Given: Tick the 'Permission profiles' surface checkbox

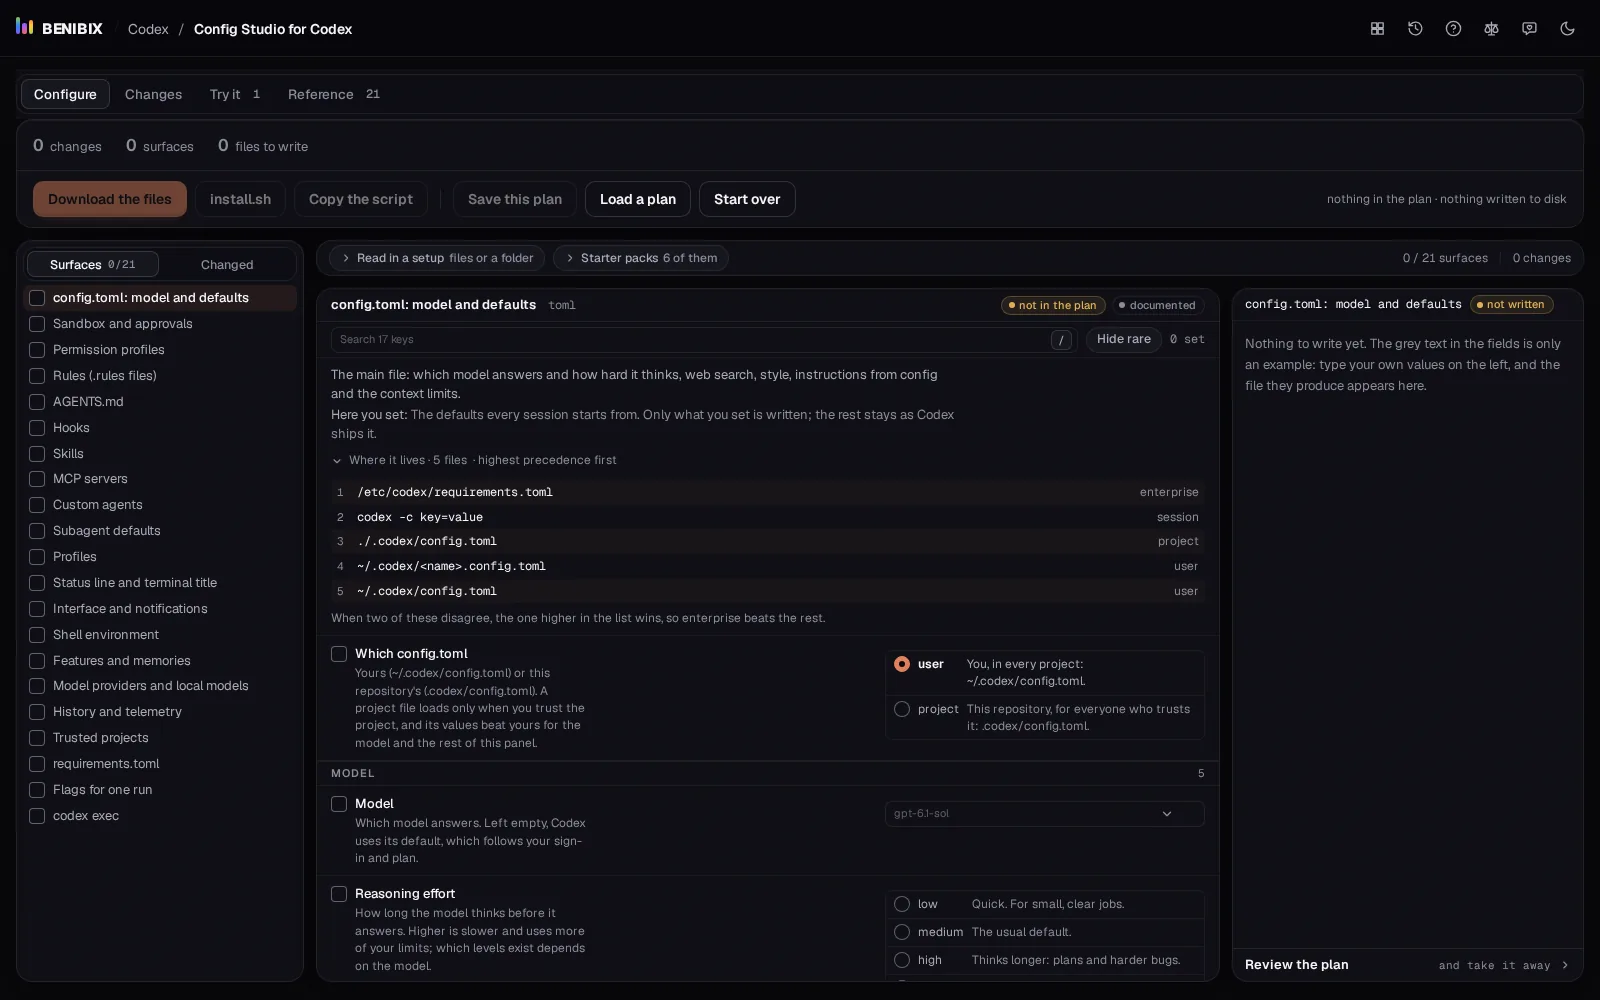Looking at the screenshot, I should coord(37,350).
